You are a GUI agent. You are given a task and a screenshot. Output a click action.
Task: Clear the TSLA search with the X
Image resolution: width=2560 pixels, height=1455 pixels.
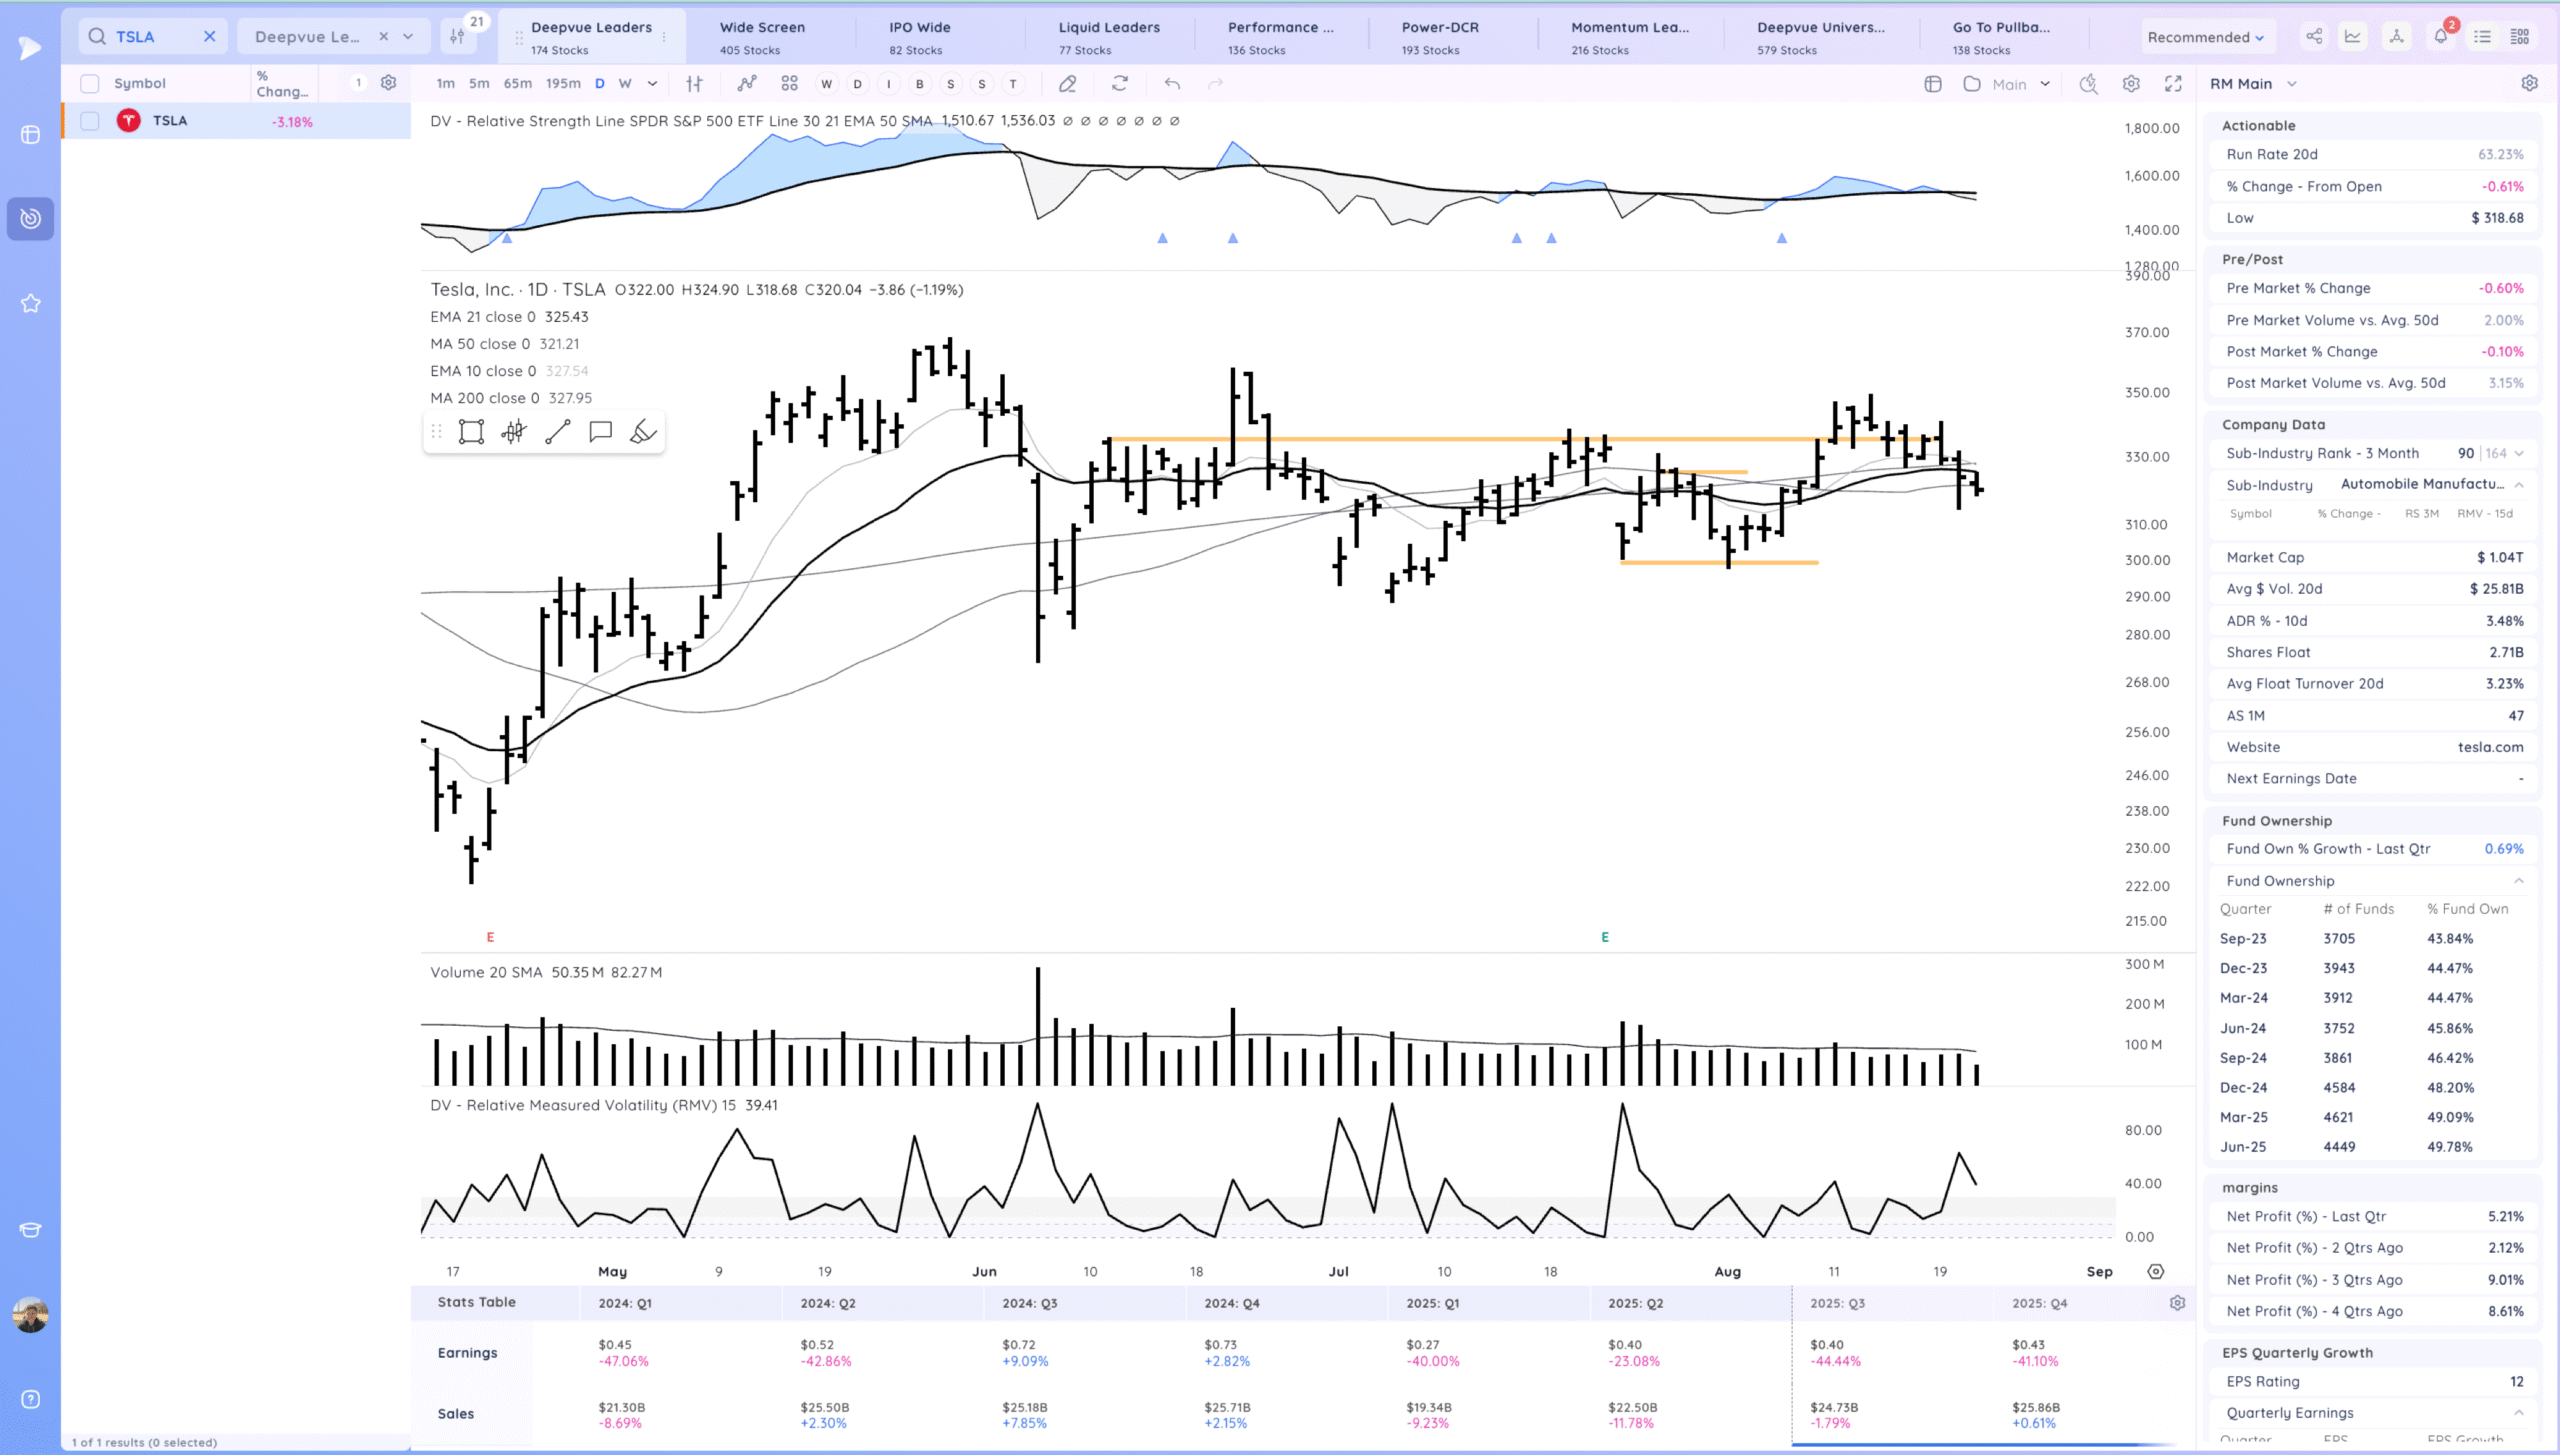209,36
